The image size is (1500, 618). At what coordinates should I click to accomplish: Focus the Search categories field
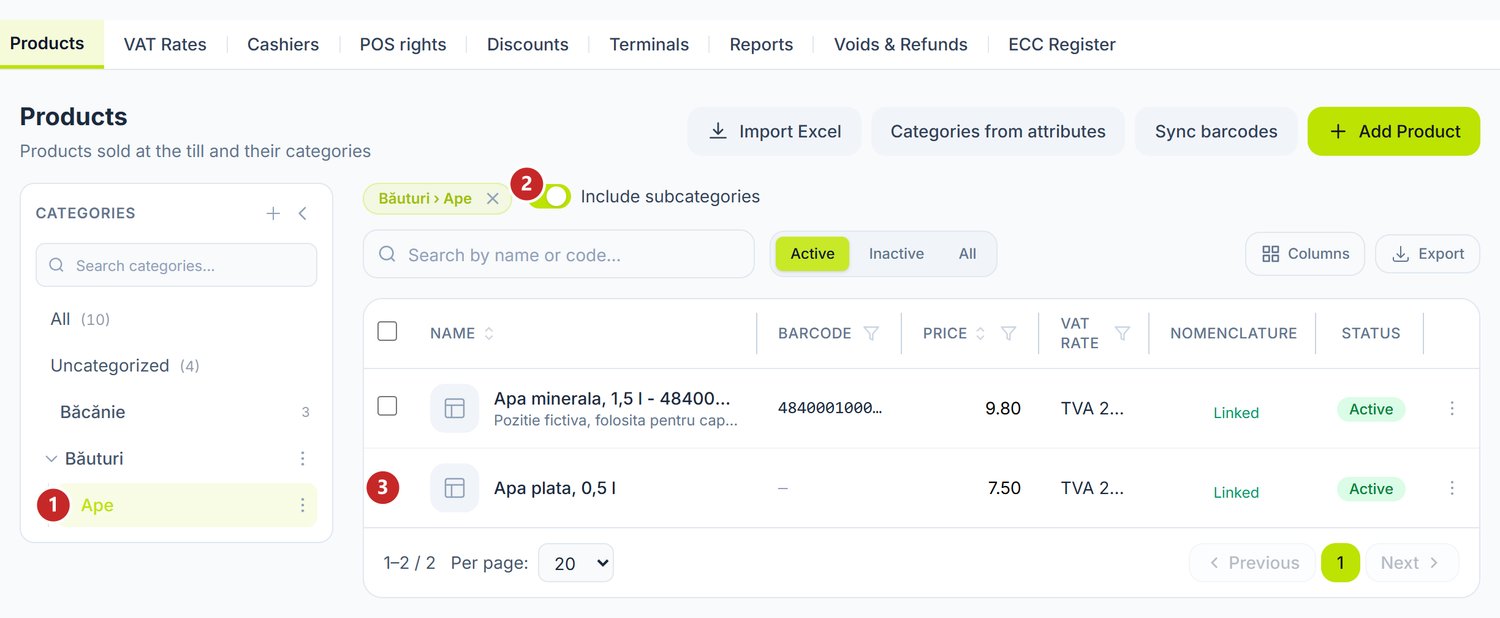176,265
